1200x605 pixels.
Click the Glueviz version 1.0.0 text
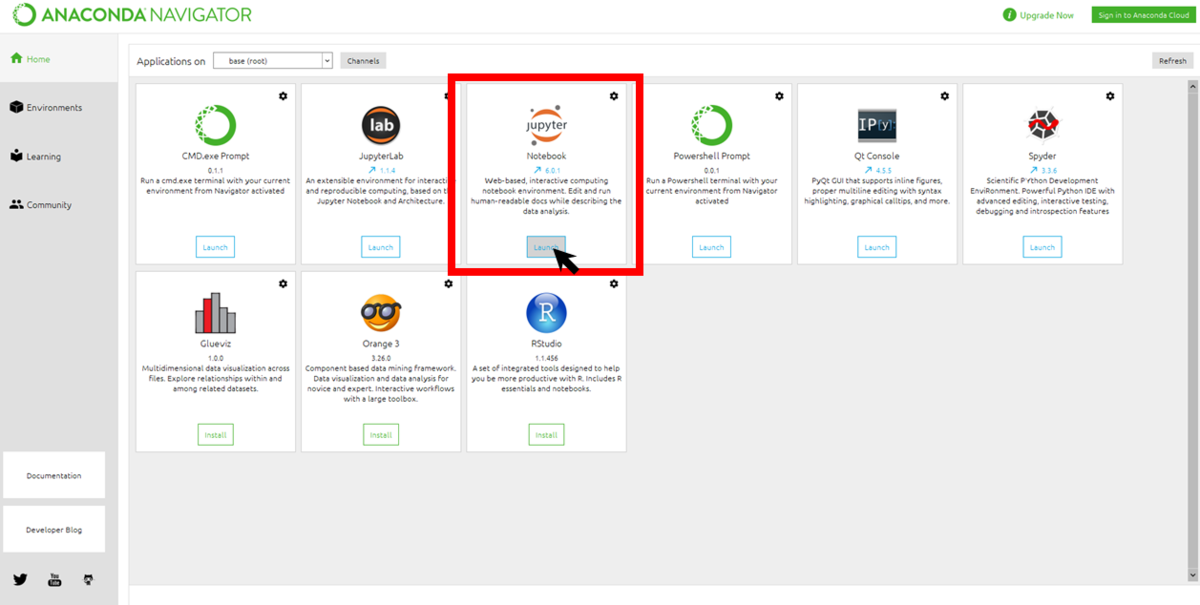(x=215, y=359)
